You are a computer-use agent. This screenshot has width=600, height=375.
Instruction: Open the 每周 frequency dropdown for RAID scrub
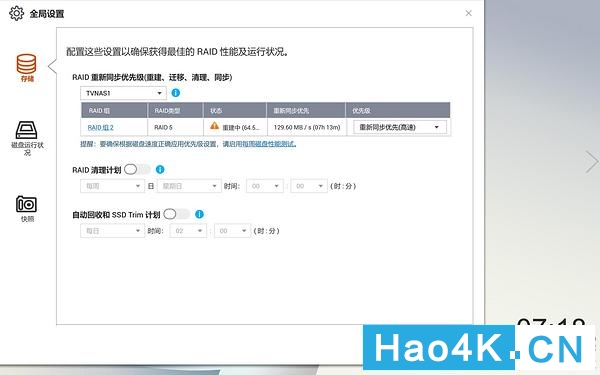tap(112, 186)
